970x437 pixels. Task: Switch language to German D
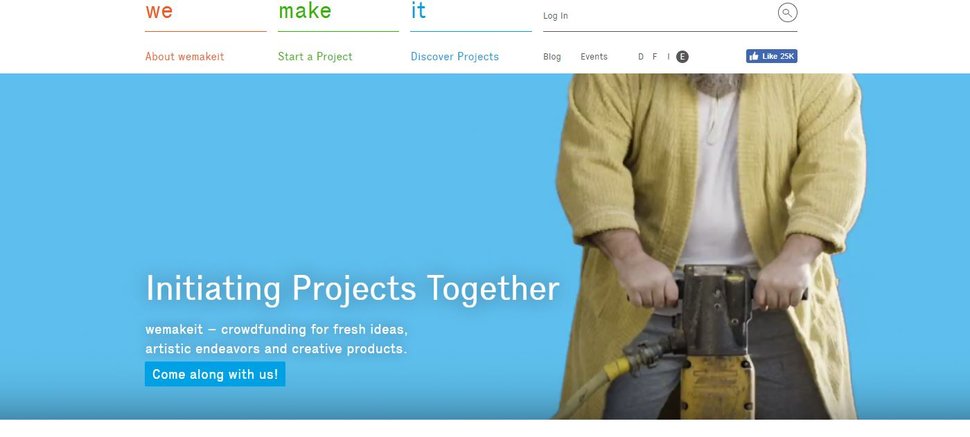pyautogui.click(x=641, y=56)
